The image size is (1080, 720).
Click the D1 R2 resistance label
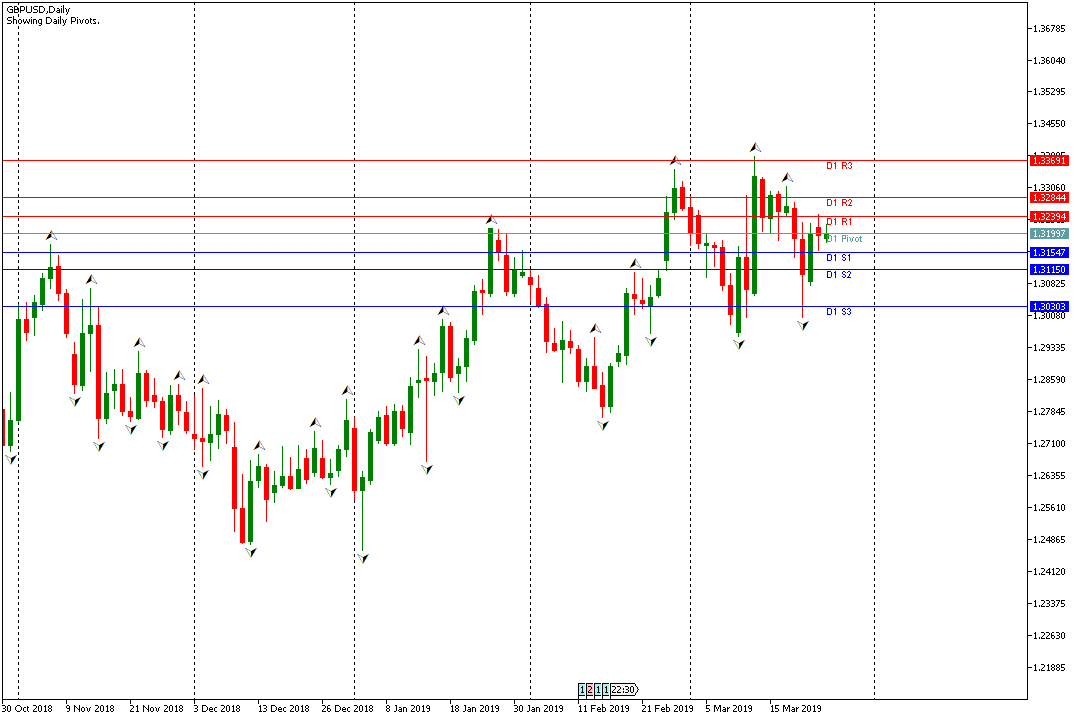pos(838,203)
